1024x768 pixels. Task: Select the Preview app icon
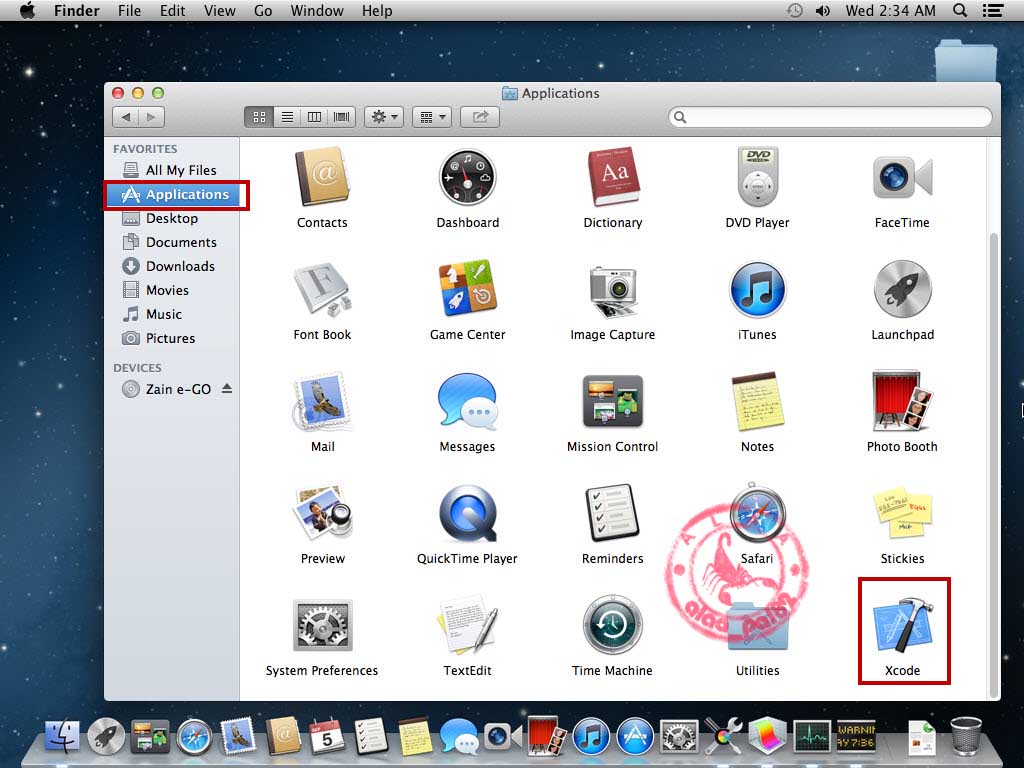tap(322, 513)
